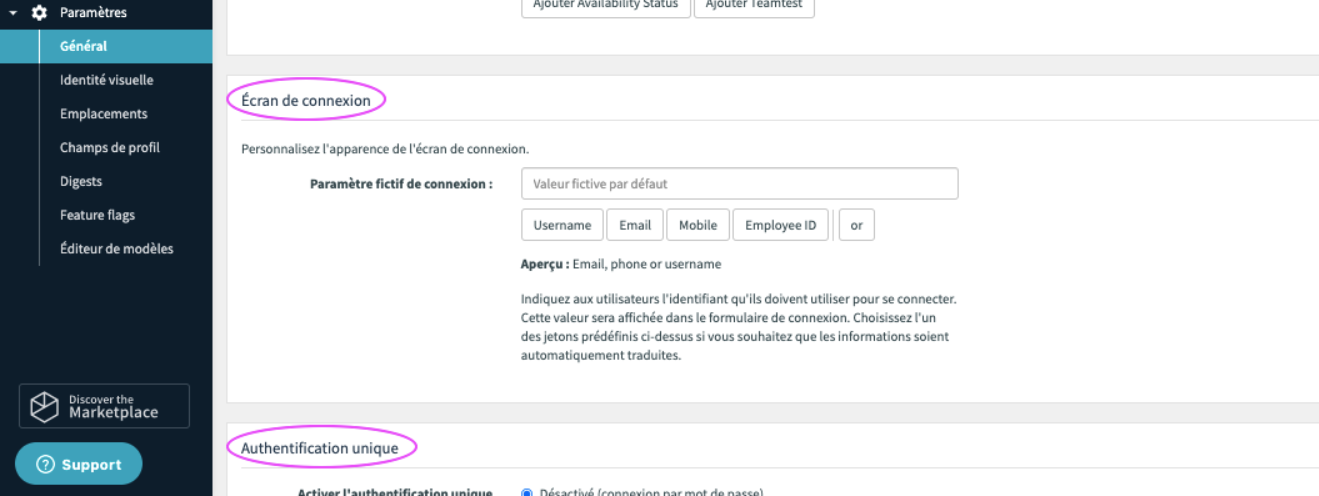Open Feature flags settings
1319x496 pixels.
click(x=97, y=215)
